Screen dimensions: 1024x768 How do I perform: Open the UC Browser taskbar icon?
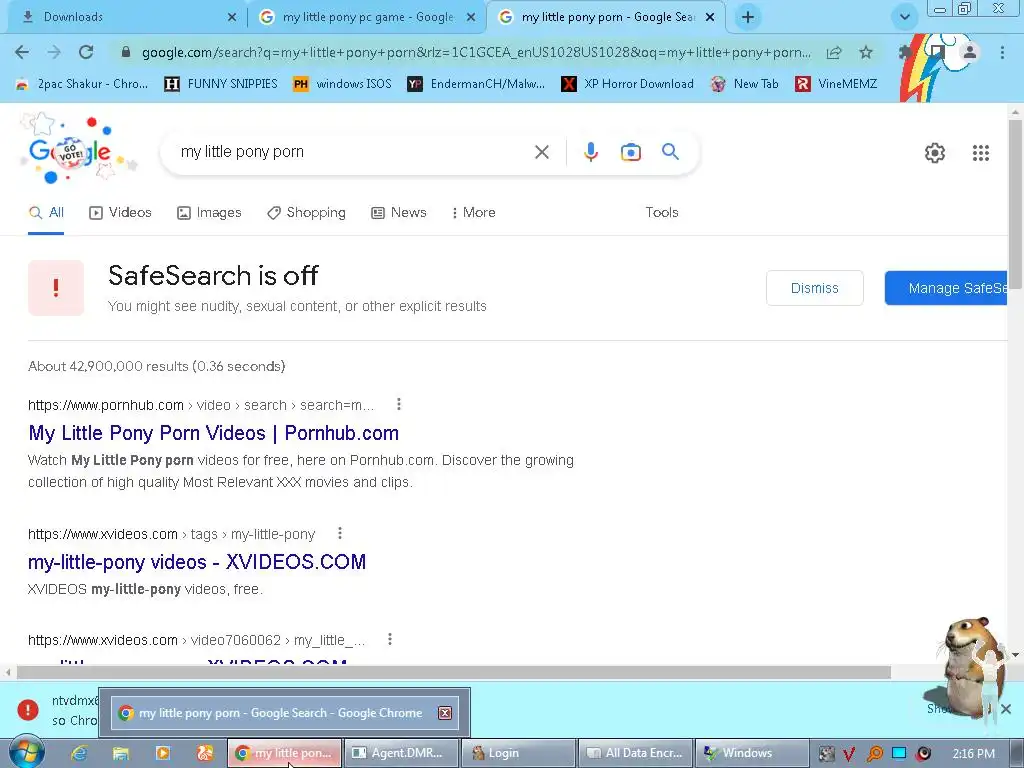tap(204, 753)
